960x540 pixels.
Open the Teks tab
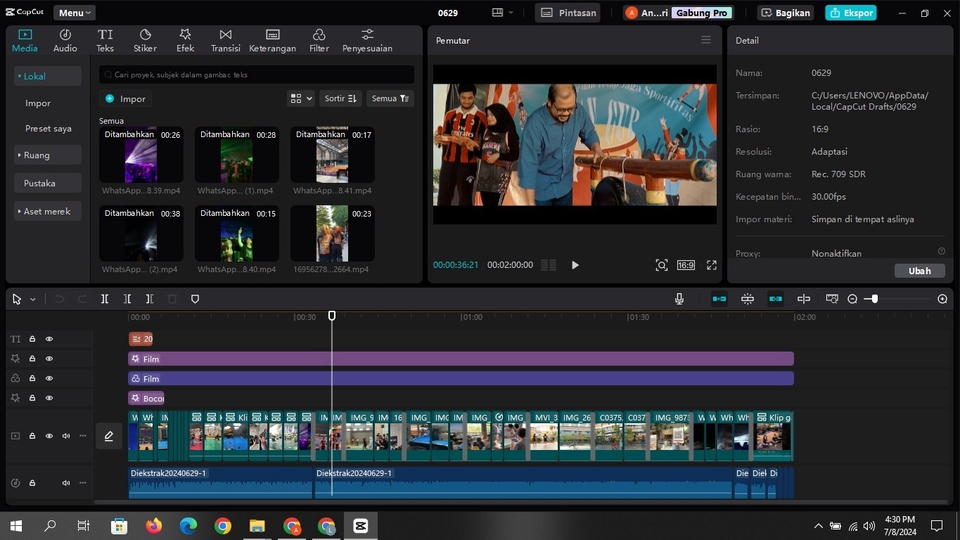[x=105, y=40]
